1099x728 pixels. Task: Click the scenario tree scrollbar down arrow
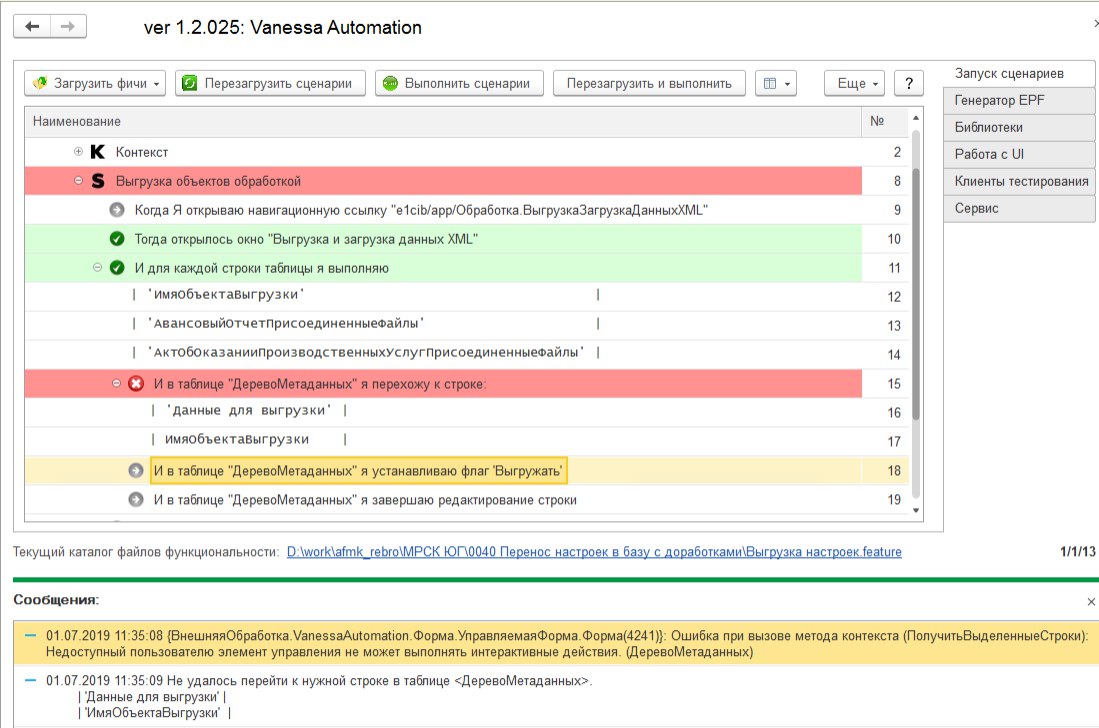[x=915, y=510]
